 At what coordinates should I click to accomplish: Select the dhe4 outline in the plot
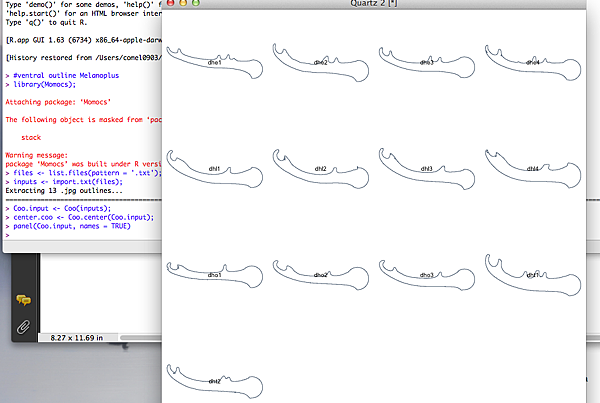(533, 62)
